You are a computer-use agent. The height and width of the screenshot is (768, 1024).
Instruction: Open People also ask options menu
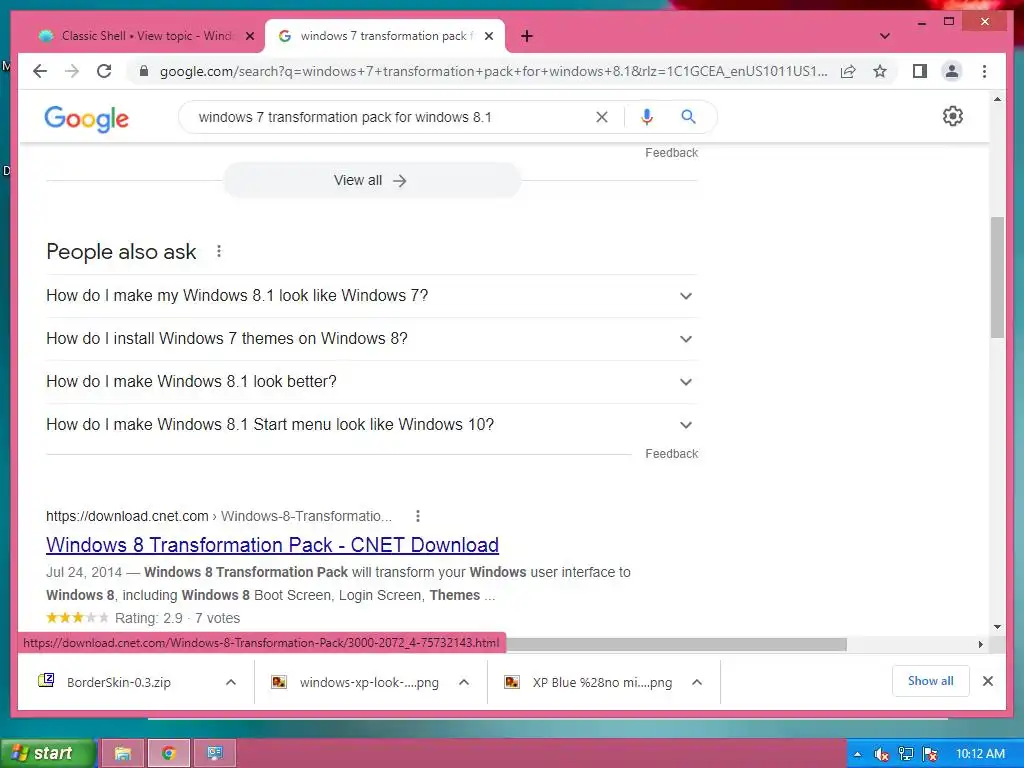[x=219, y=251]
